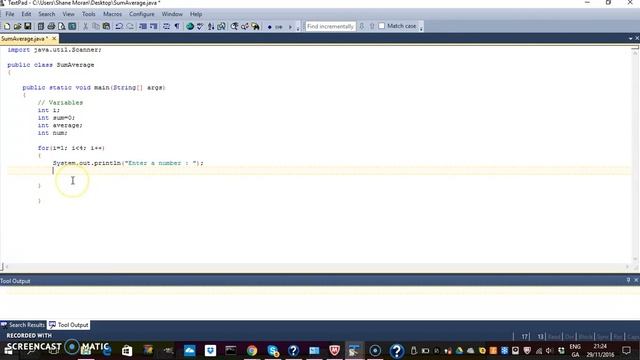640x360 pixels.
Task: Open the Manage Files toolbar icon
Action: coord(40,26)
